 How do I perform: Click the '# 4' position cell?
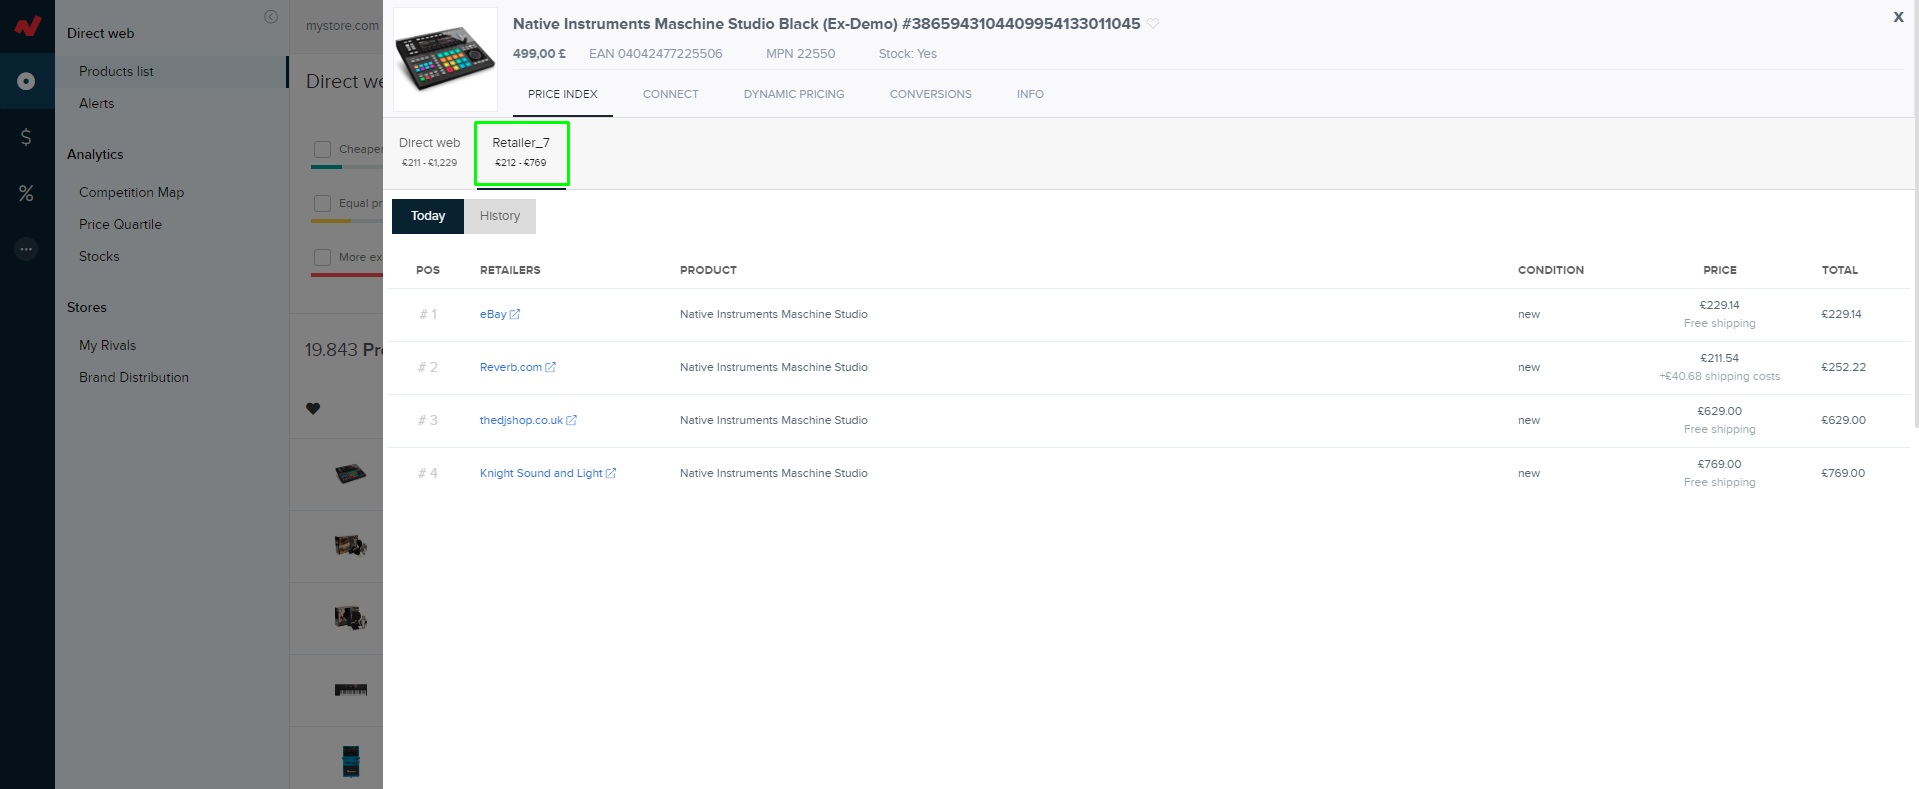coord(428,473)
